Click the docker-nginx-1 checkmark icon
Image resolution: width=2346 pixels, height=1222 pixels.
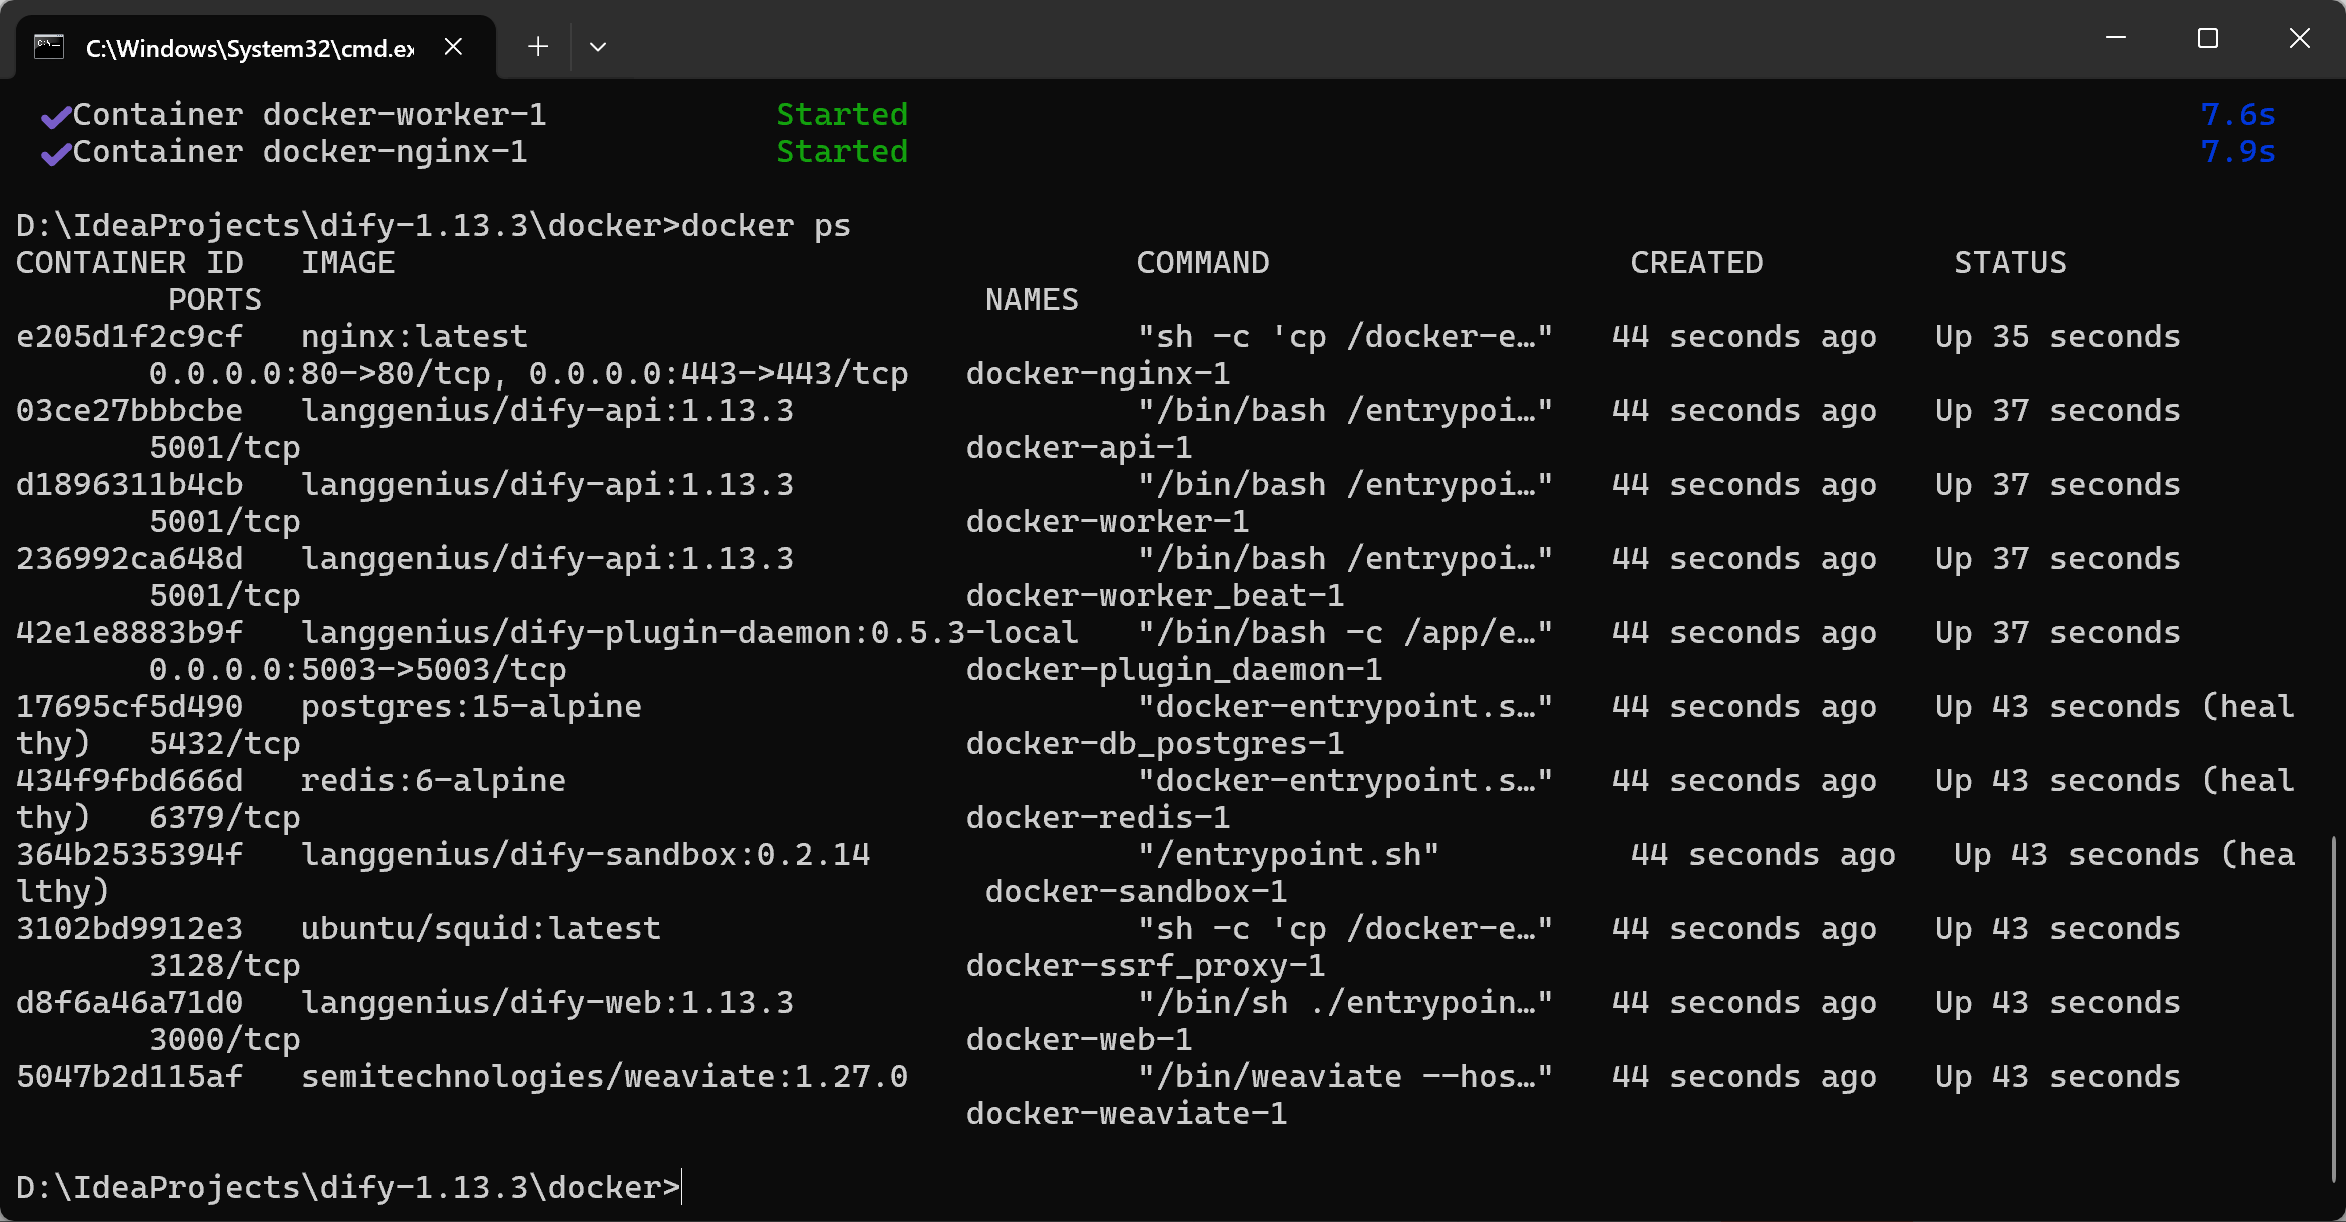[56, 154]
